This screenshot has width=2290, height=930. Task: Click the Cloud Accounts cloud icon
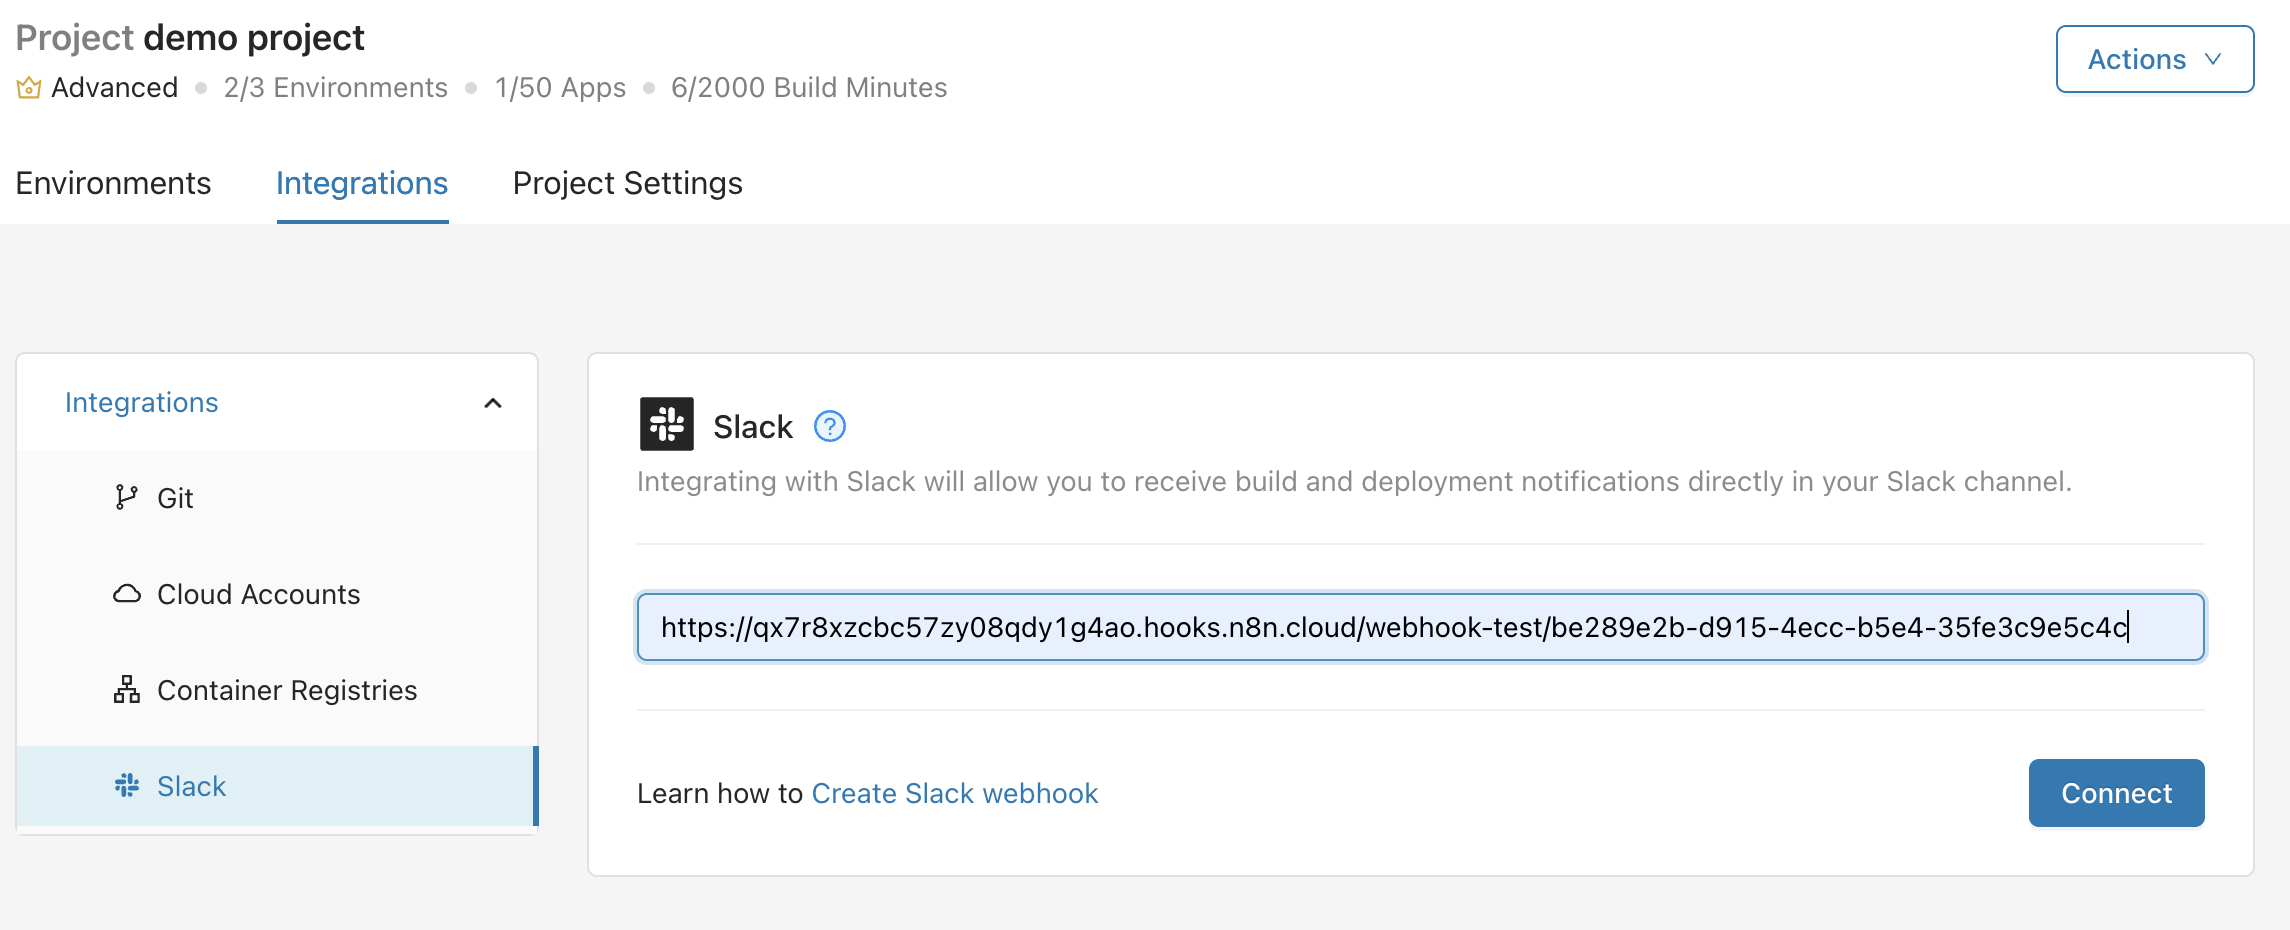pyautogui.click(x=127, y=593)
